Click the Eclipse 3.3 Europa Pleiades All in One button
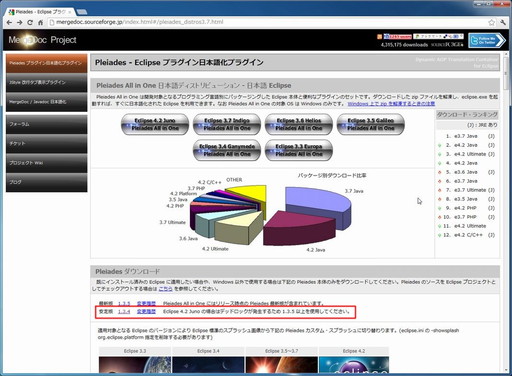Image resolution: width=512 pixels, height=376 pixels. coord(299,150)
